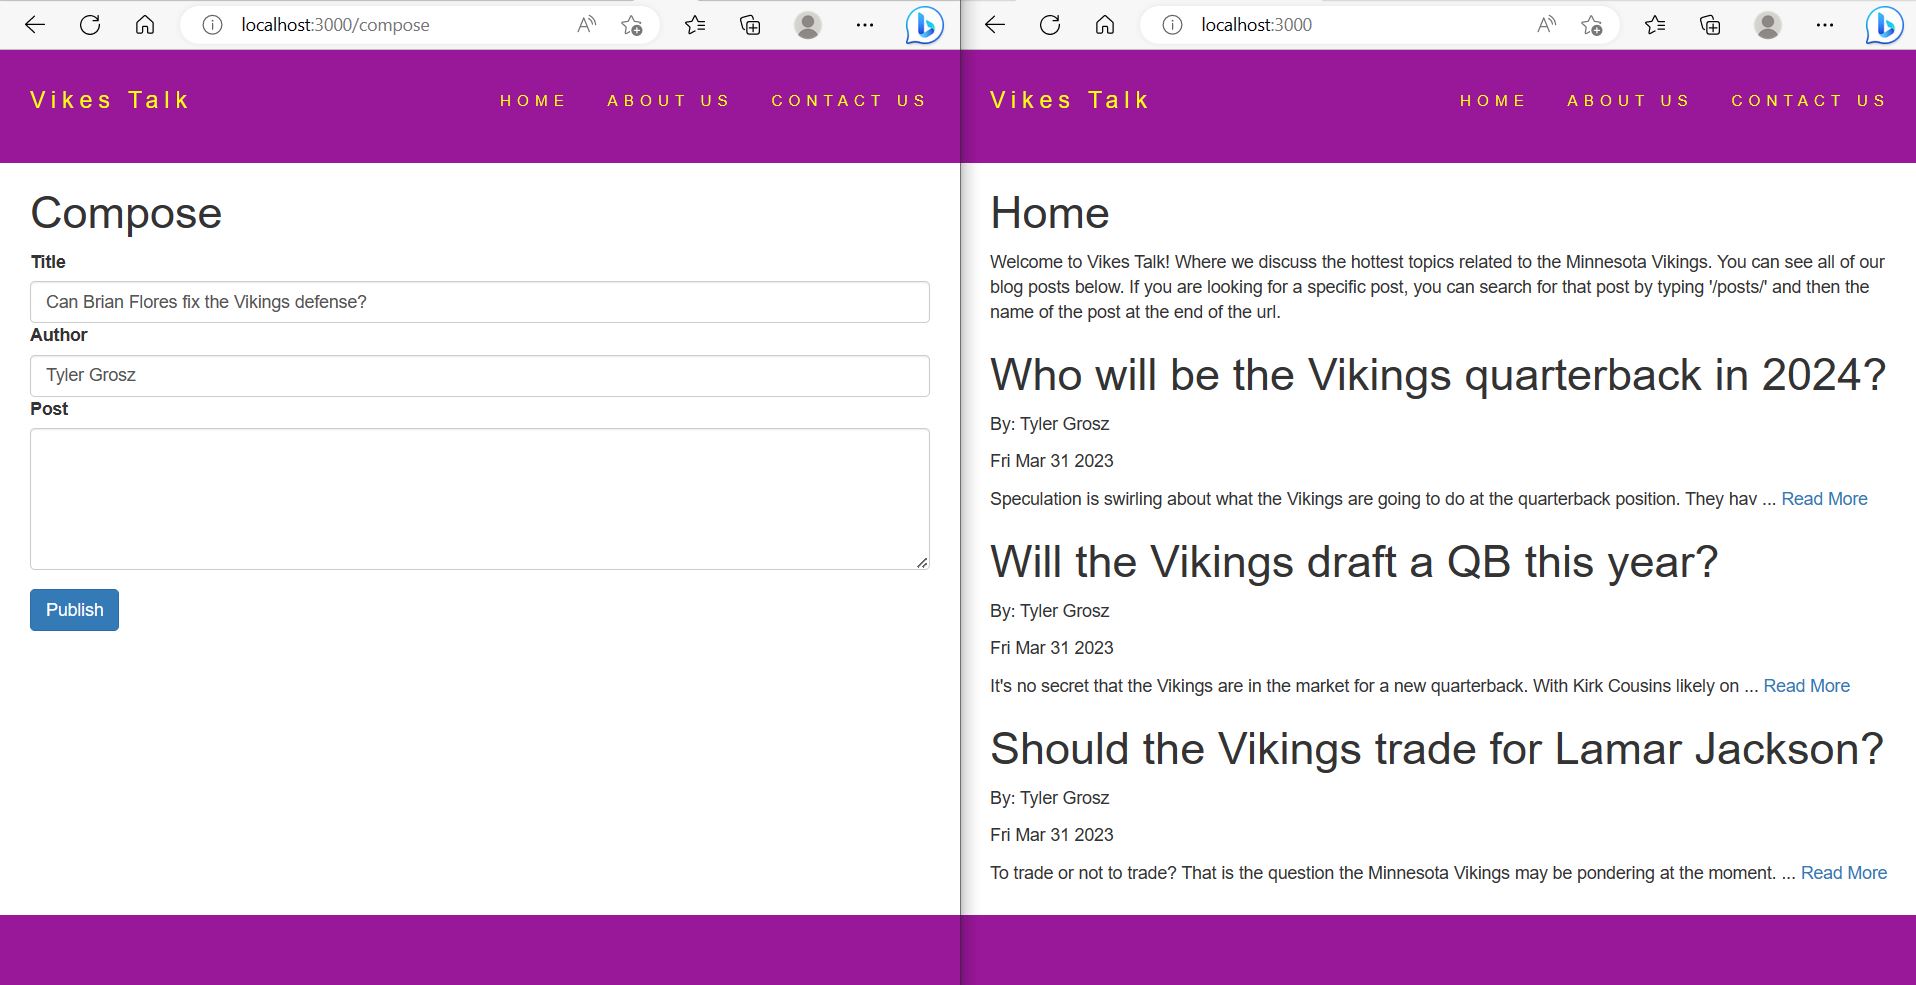
Task: Click Read aloud icon in left address bar
Action: tap(587, 25)
